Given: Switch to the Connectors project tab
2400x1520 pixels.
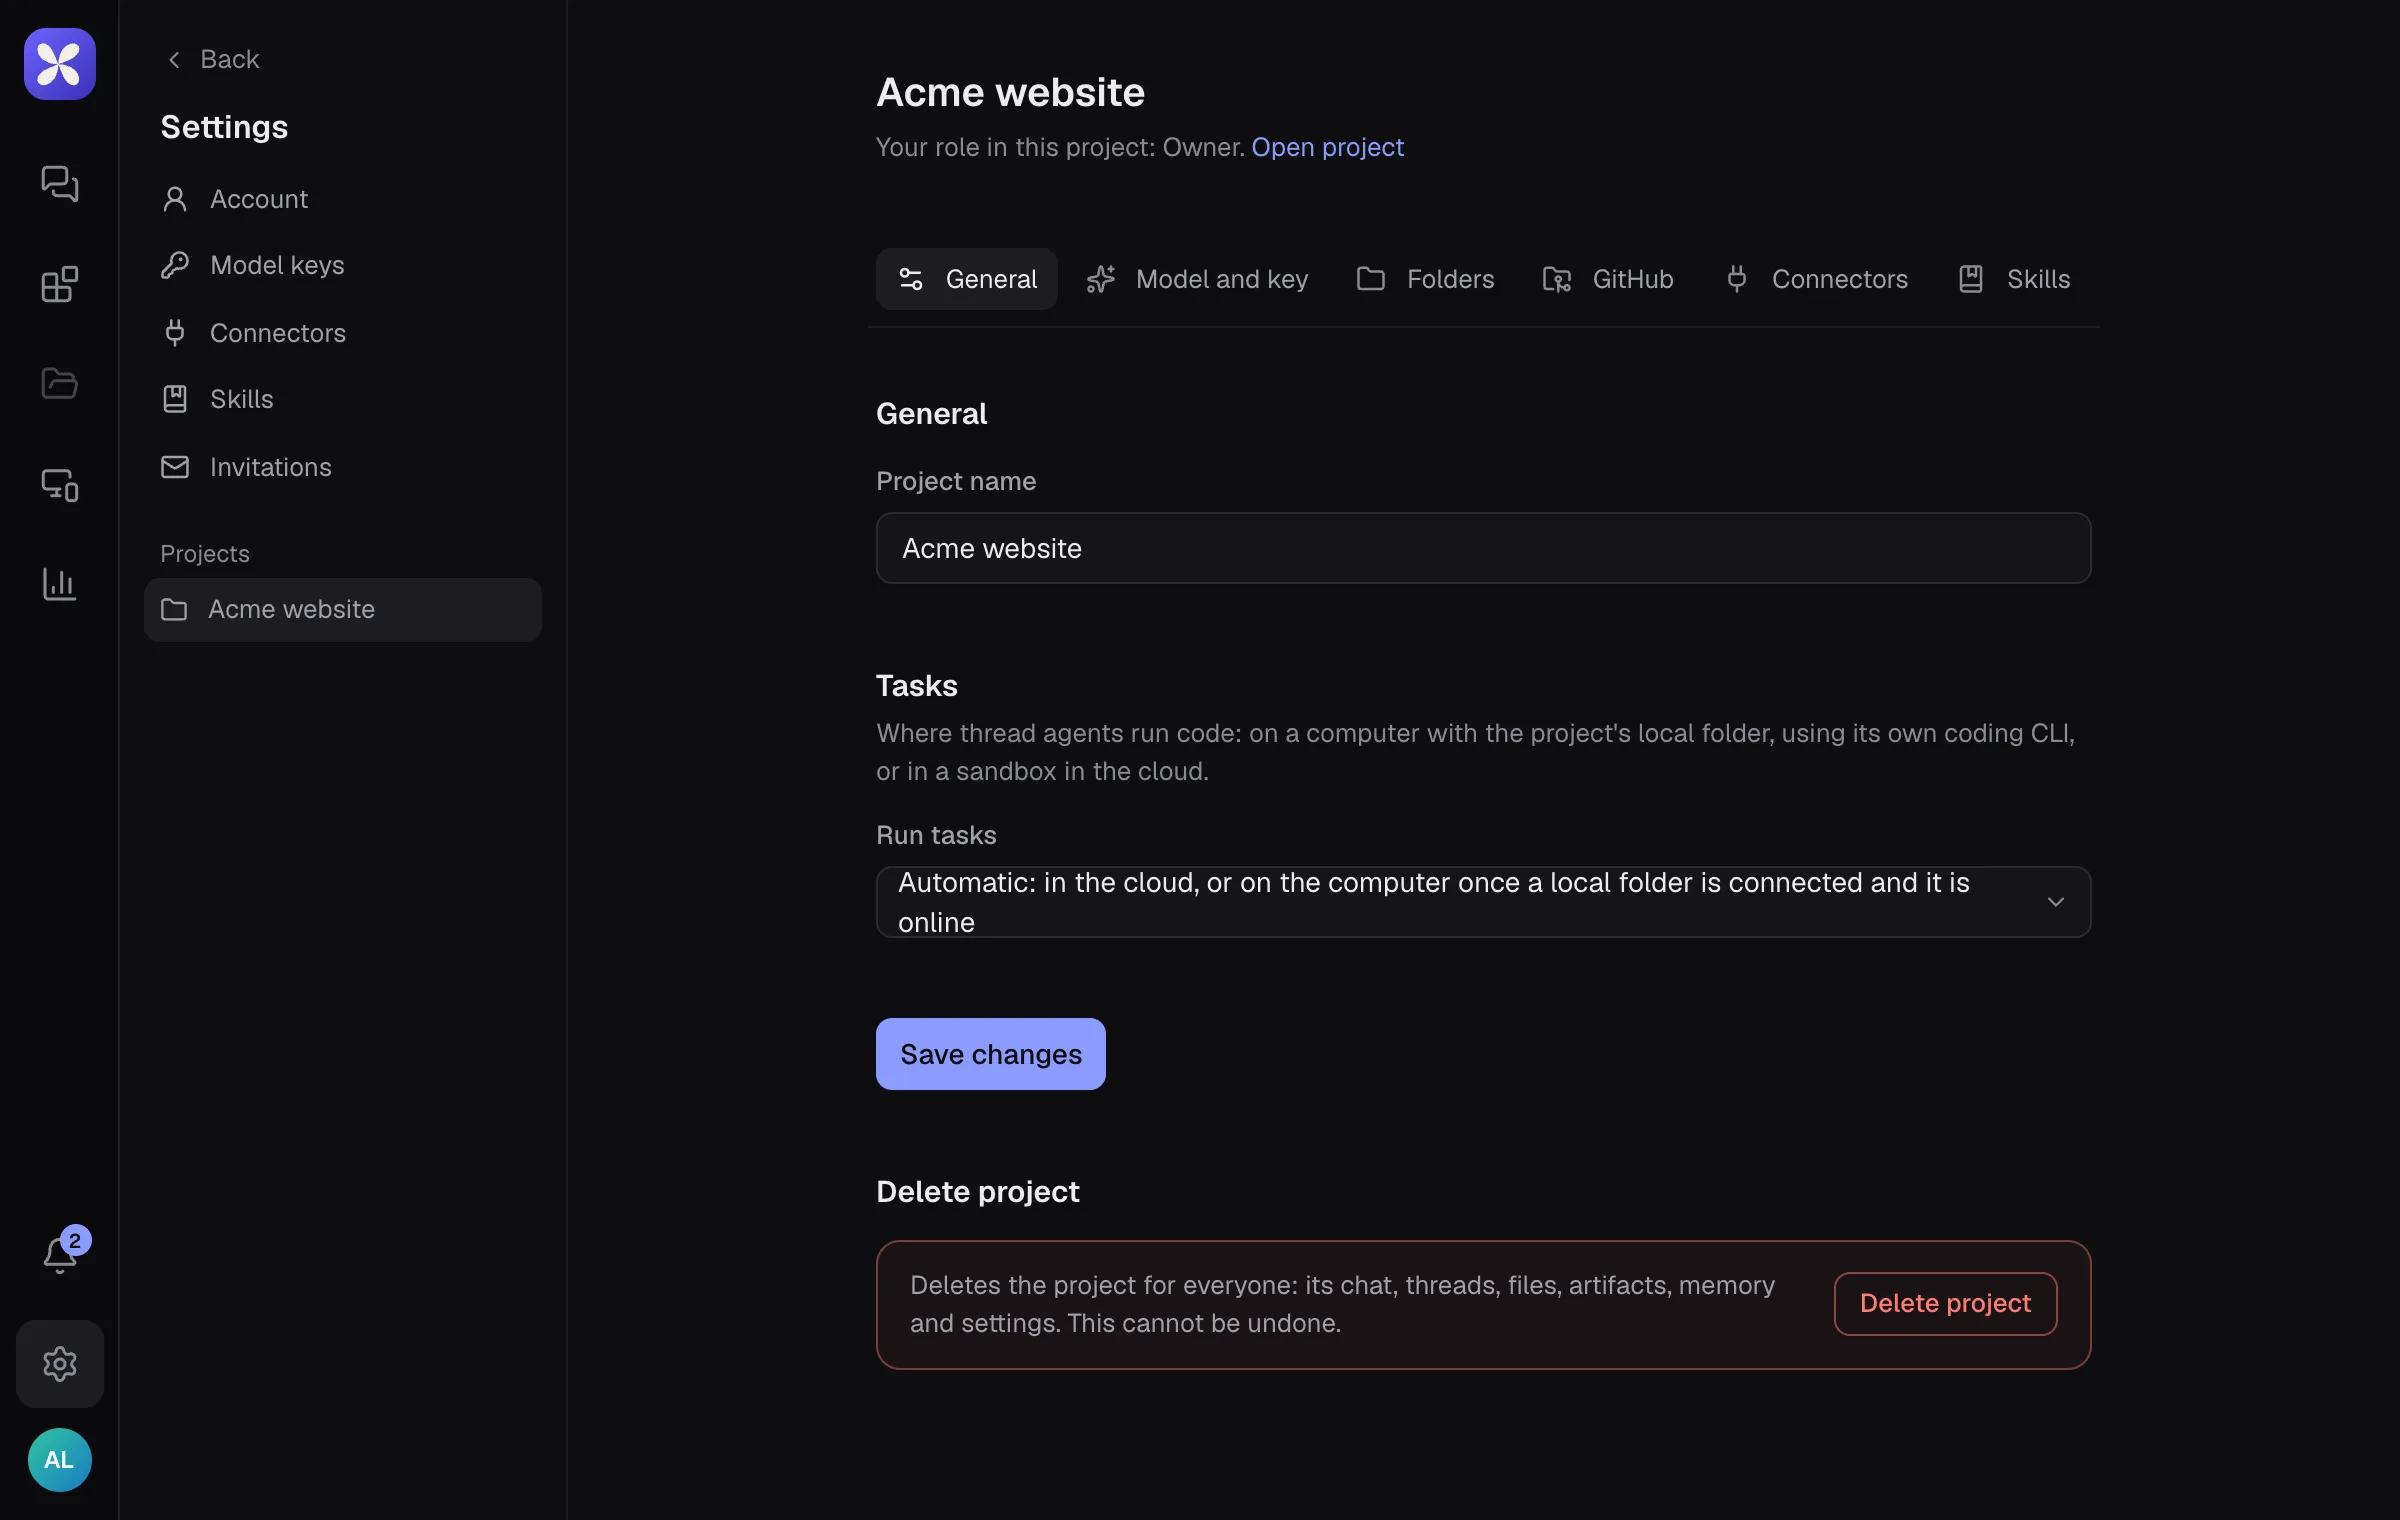Looking at the screenshot, I should 1816,279.
